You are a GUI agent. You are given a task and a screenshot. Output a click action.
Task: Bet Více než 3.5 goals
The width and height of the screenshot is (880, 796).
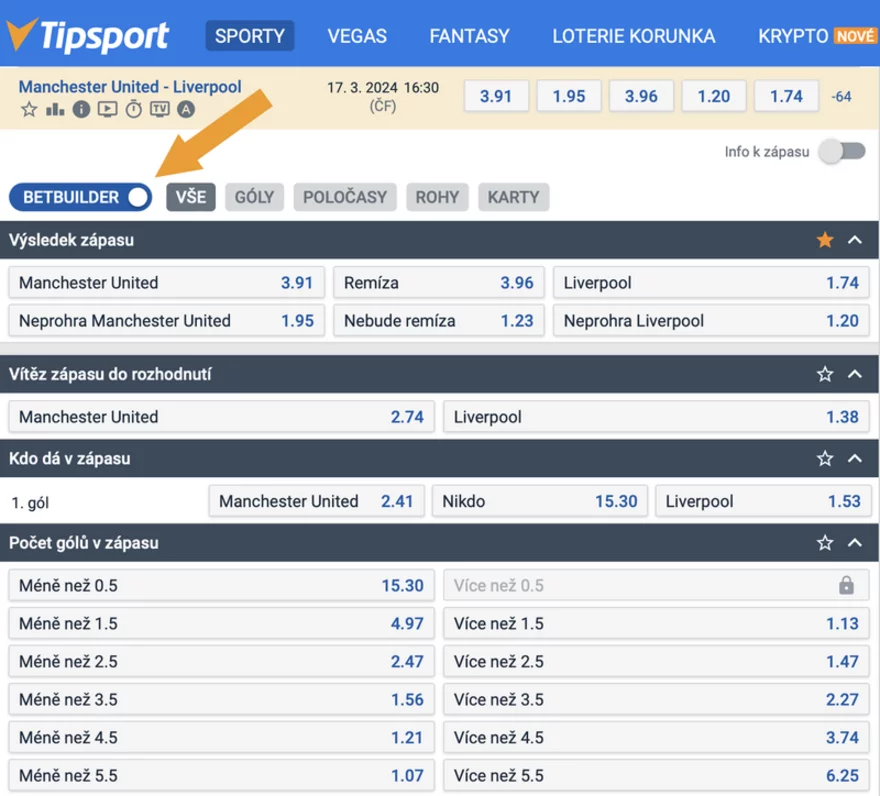[x=656, y=699]
